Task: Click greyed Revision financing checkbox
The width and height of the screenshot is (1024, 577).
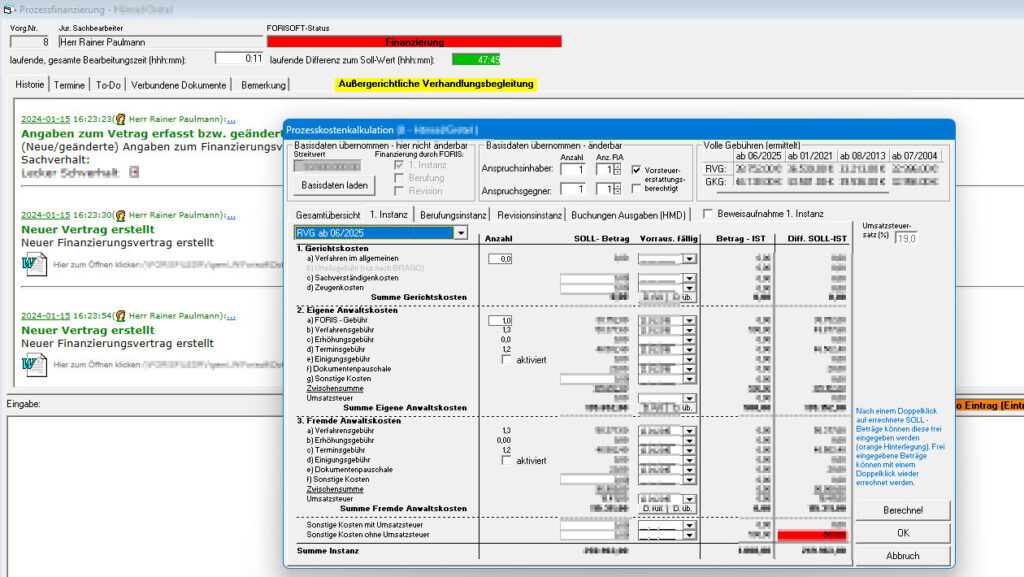Action: tap(399, 191)
